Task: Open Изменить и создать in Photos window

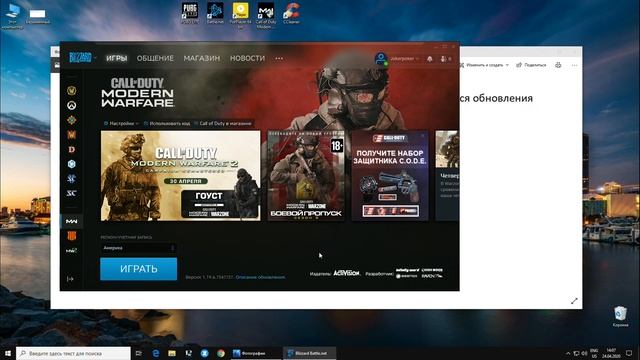Action: coord(484,65)
